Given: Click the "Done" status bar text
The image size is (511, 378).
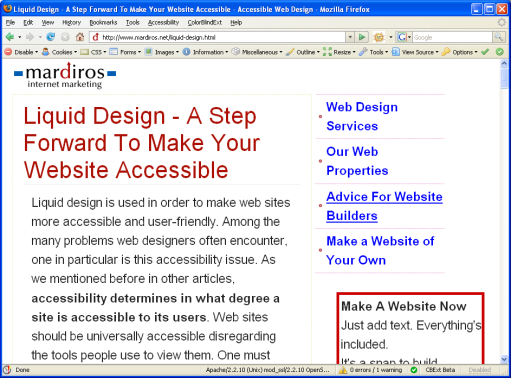Looking at the screenshot, I should [22, 370].
